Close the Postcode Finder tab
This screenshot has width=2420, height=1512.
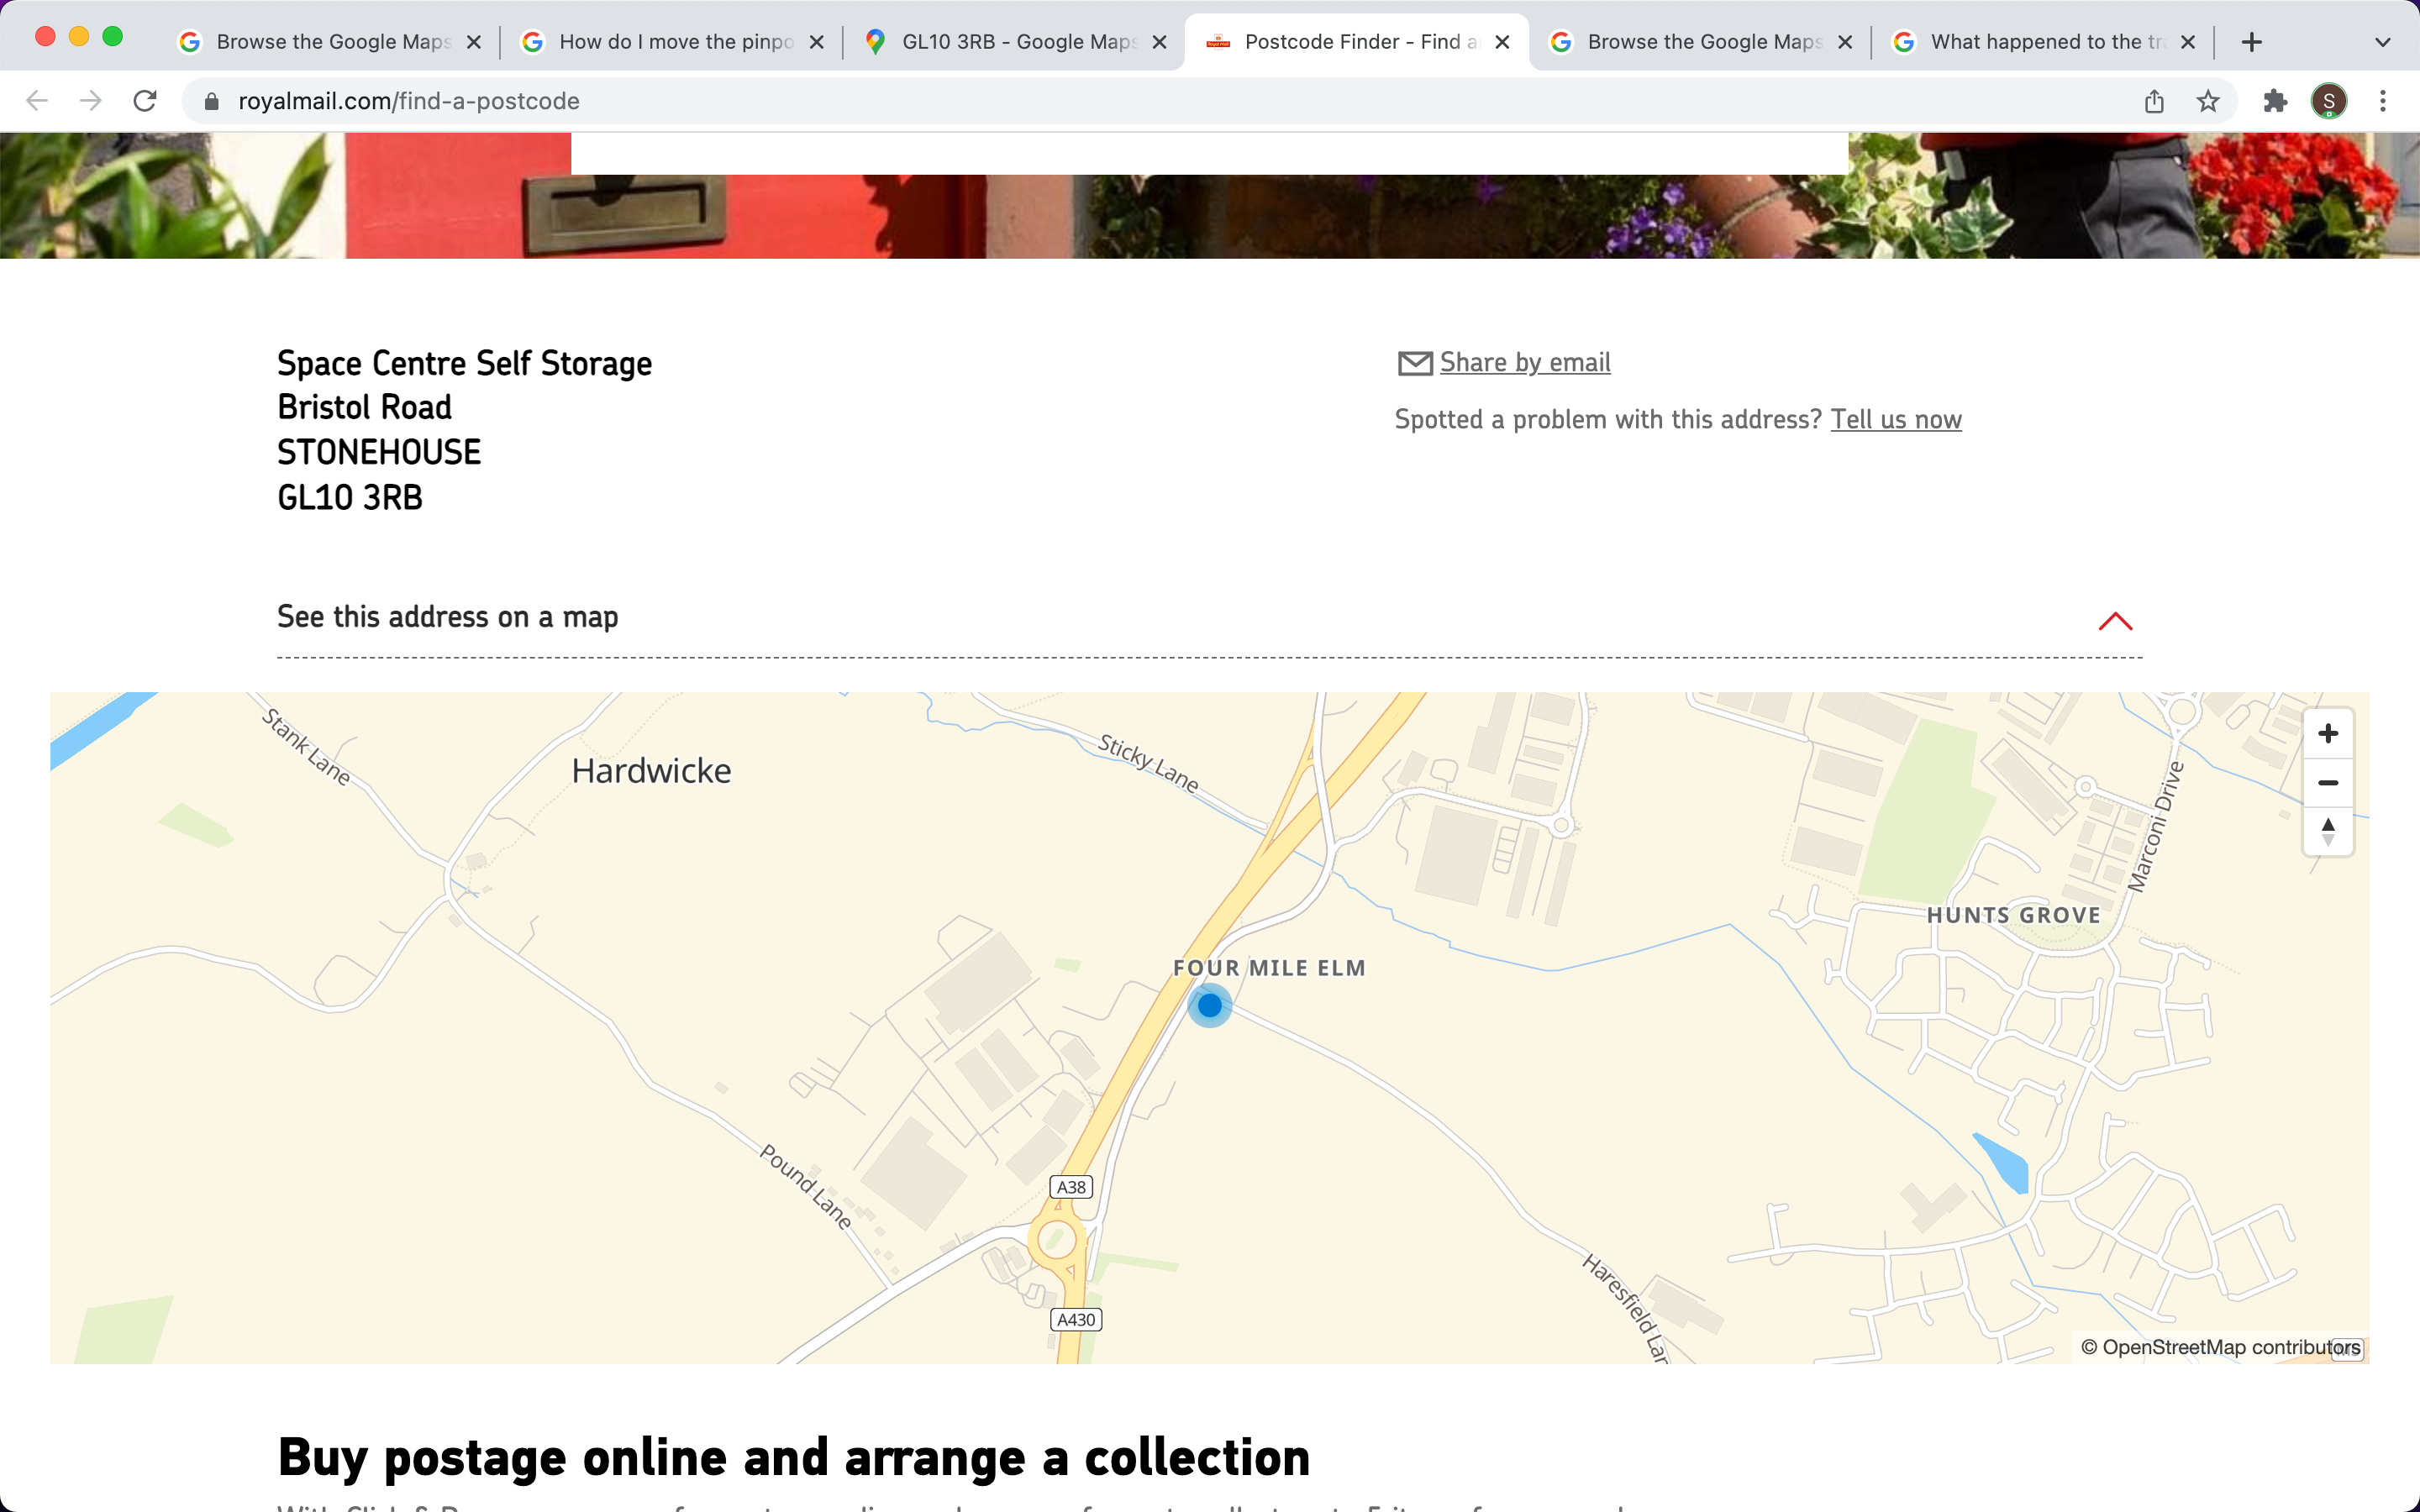click(1501, 42)
